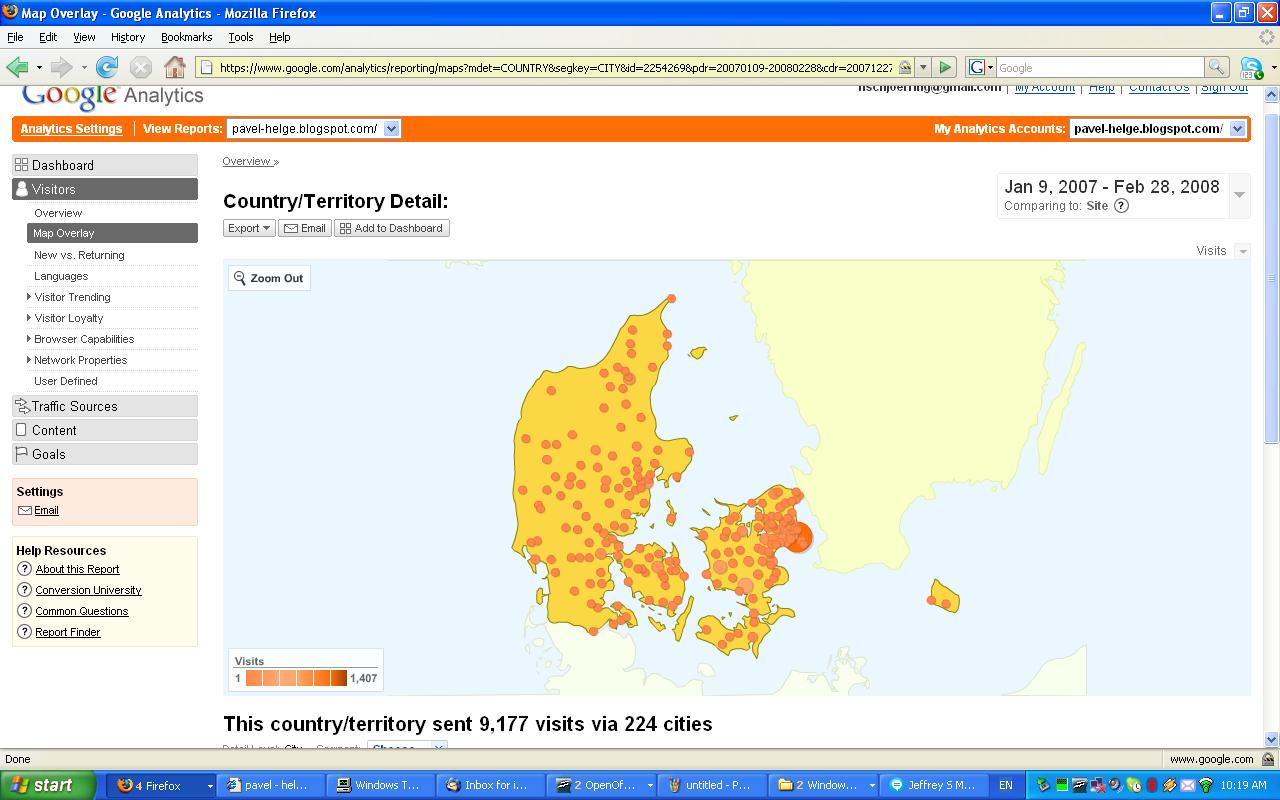Click the question icon beside Report Finder
This screenshot has height=800, width=1280.
point(25,632)
